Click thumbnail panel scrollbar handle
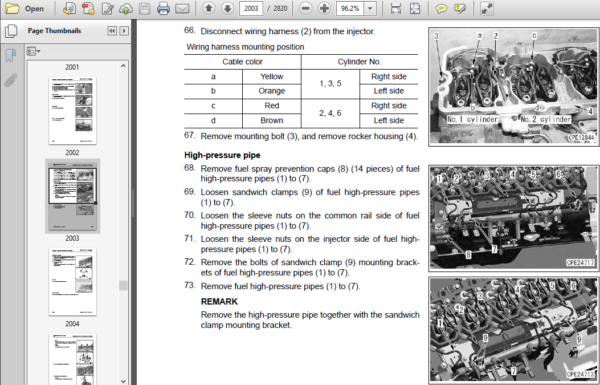The width and height of the screenshot is (600, 385). coord(123,285)
